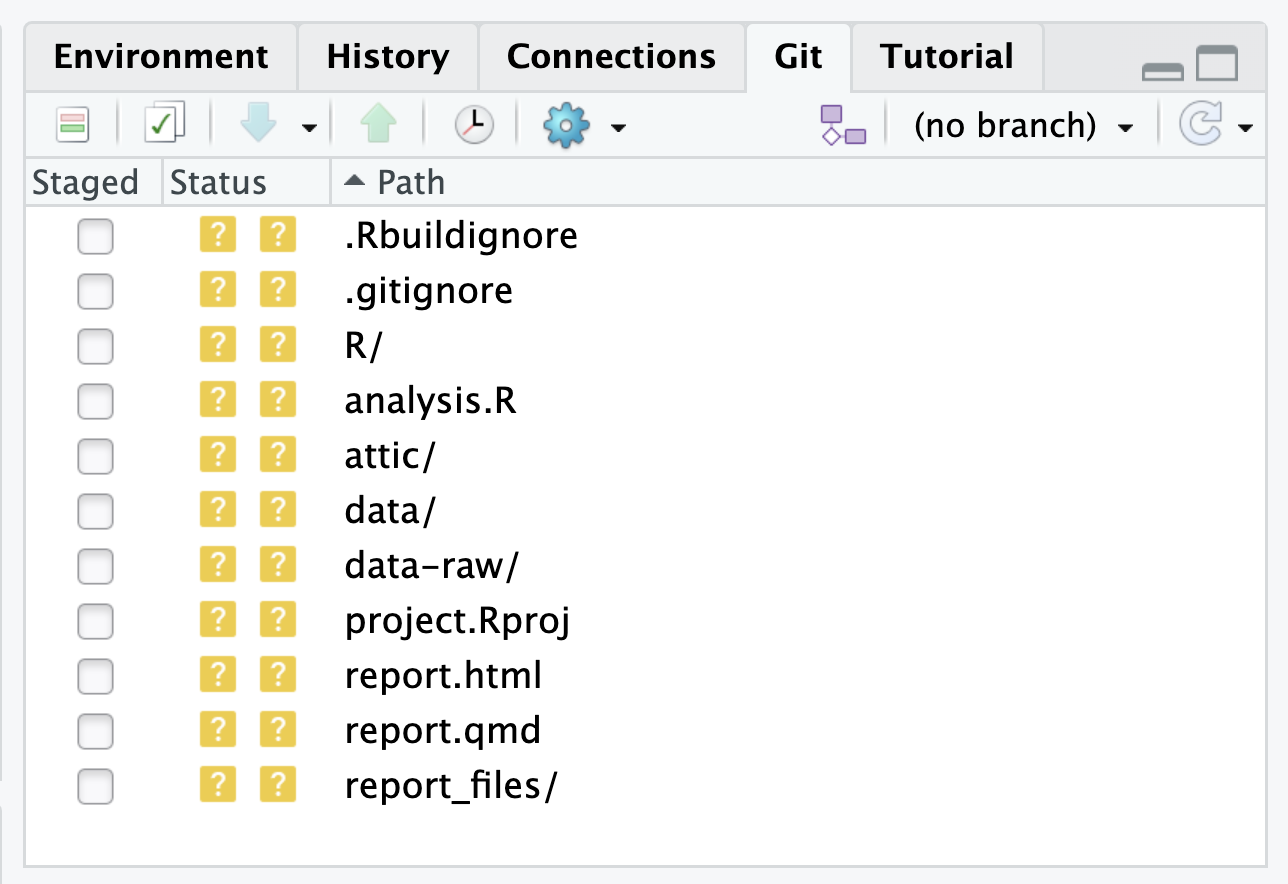Tick the Staged box for report.qmd
The width and height of the screenshot is (1288, 884).
coord(95,732)
